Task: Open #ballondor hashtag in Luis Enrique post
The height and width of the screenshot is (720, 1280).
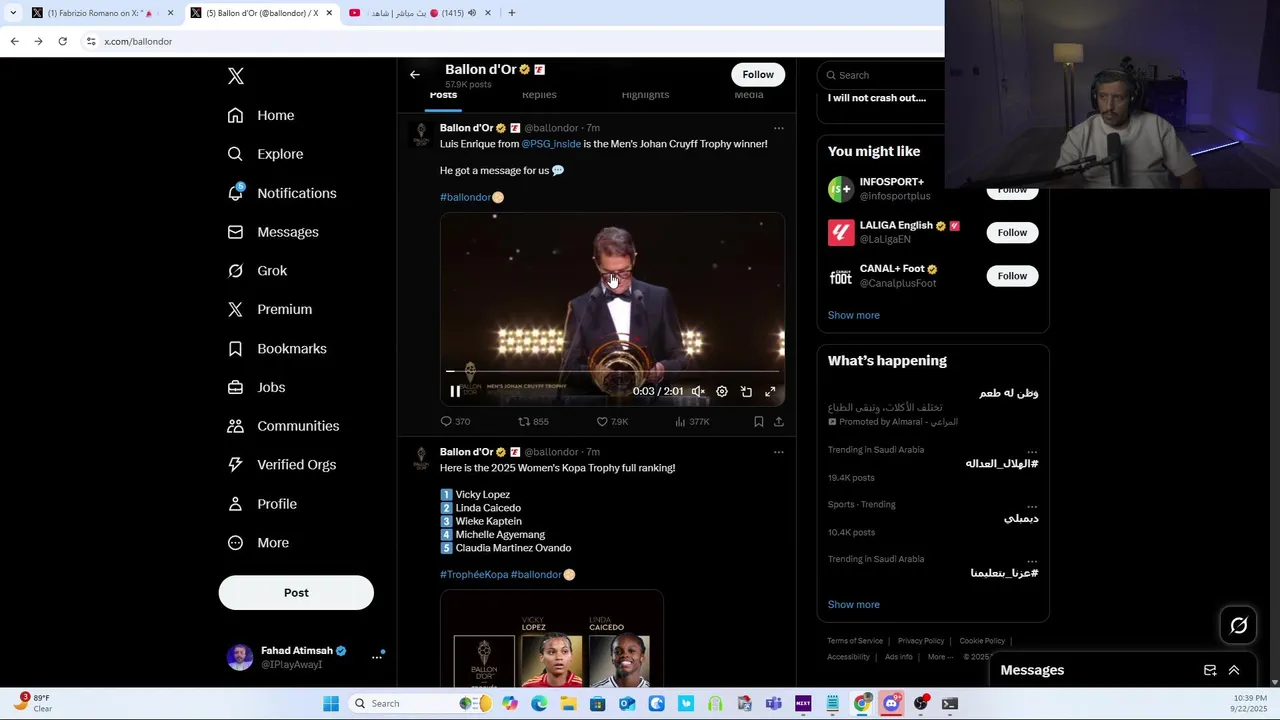Action: click(x=465, y=197)
